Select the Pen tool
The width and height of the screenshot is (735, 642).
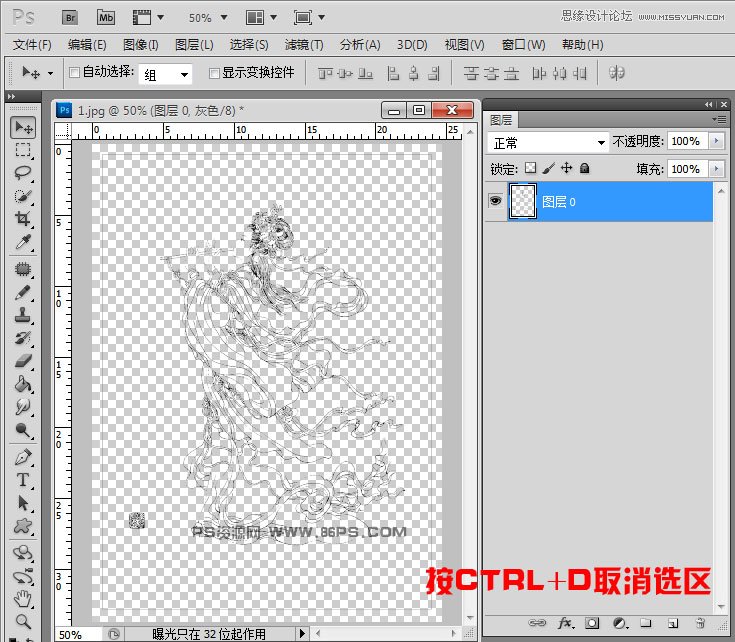point(23,457)
